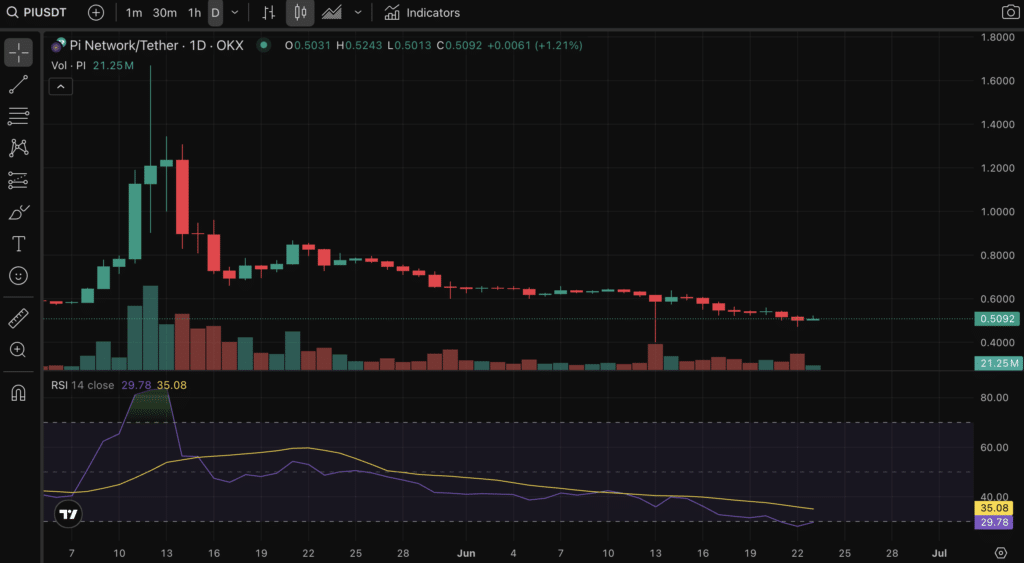Click the H0.5243 high value
The width and height of the screenshot is (1024, 563).
[359, 45]
